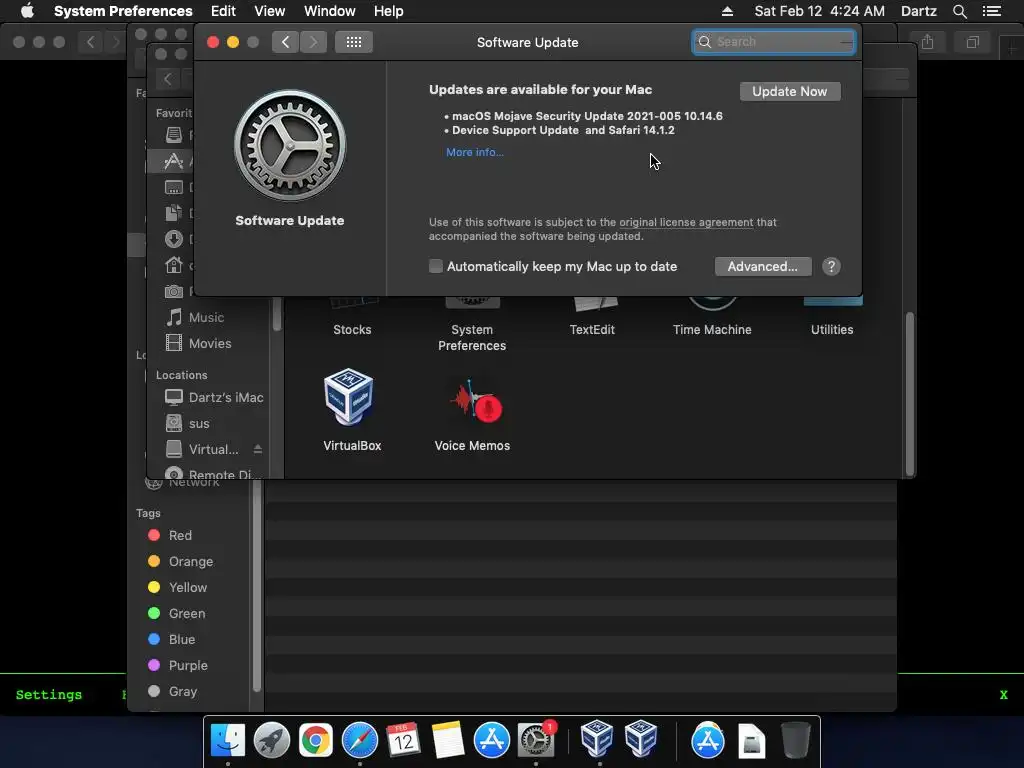Open the disk image file in Dock
Image resolution: width=1024 pixels, height=768 pixels.
pos(752,741)
